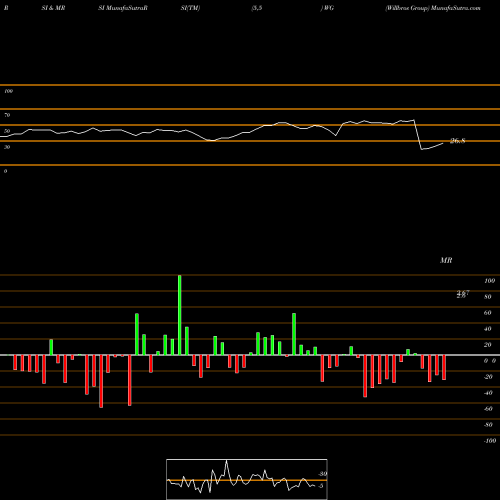This screenshot has width=500, height=500.
Task: Click the '70' level label on RSI axis
Action: coord(7,115)
